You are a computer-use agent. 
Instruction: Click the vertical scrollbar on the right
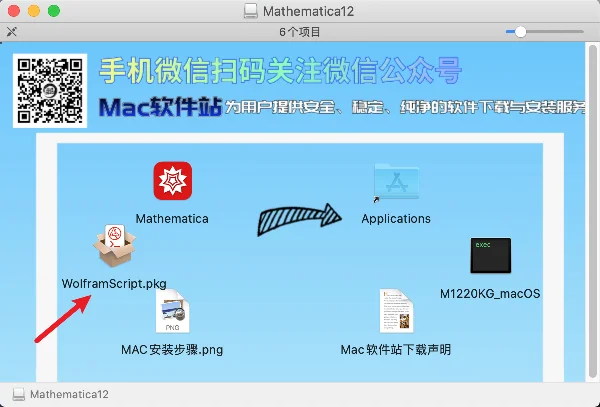593,212
